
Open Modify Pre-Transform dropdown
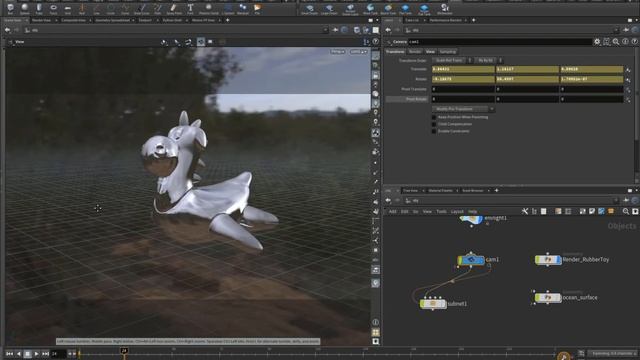coord(463,109)
